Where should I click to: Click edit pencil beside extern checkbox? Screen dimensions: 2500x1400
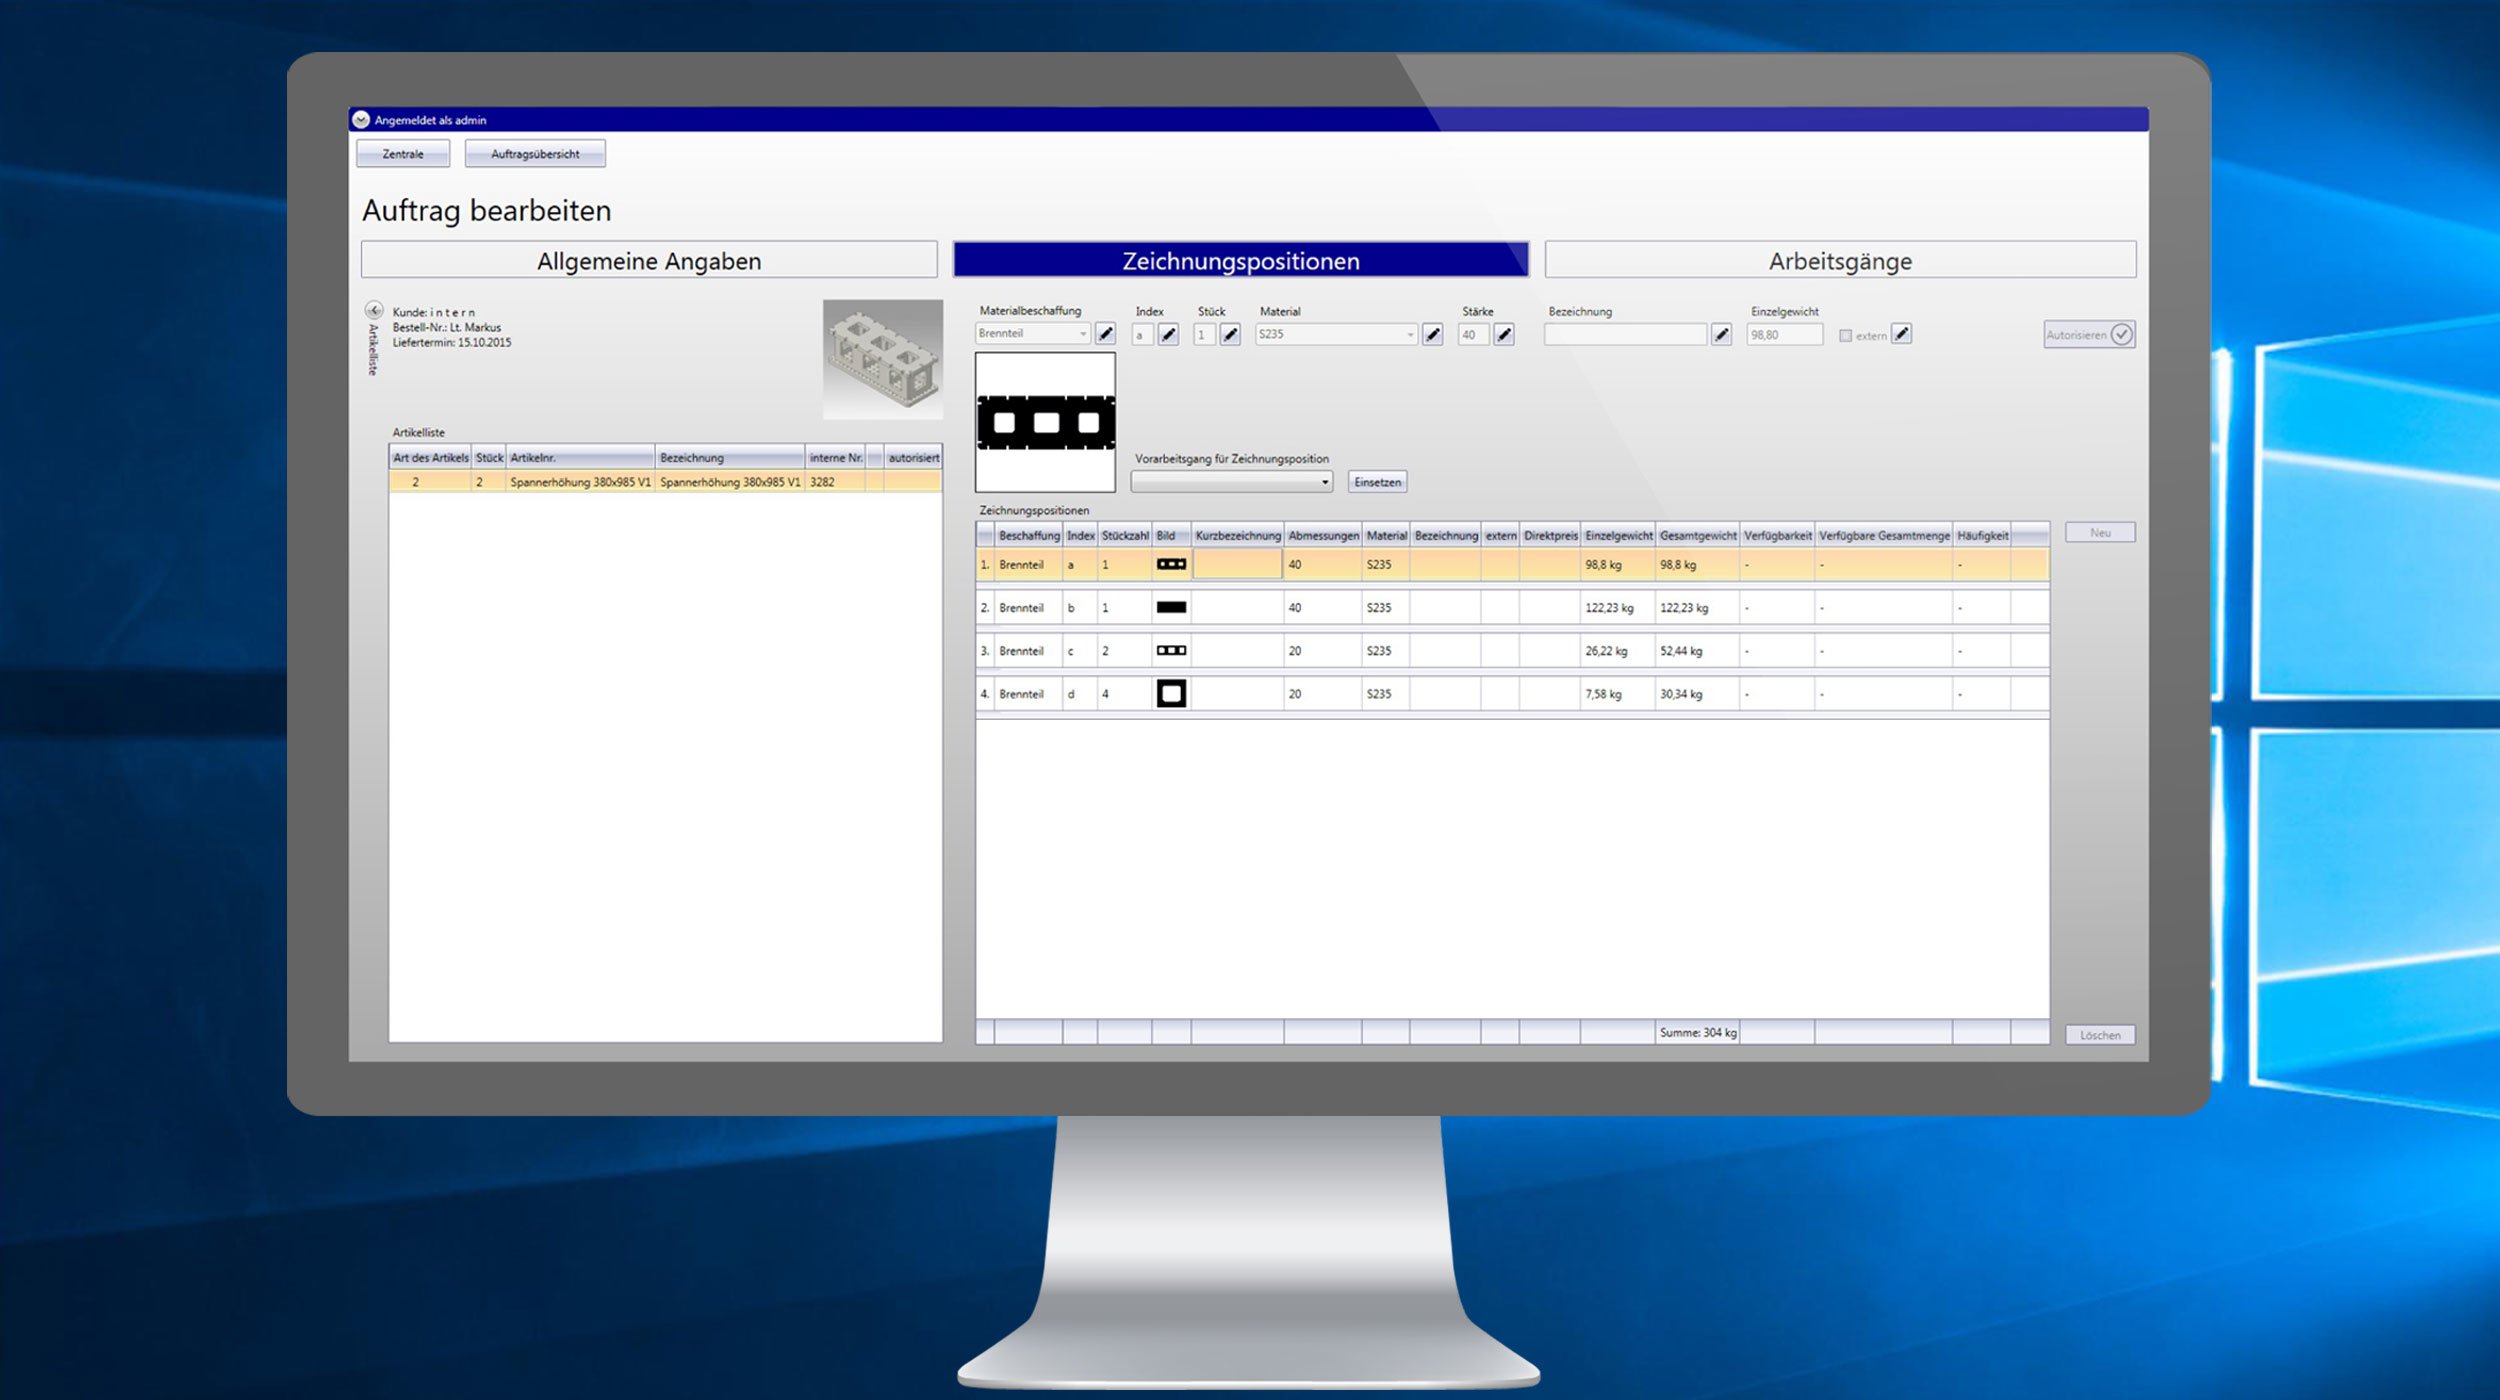(1901, 334)
